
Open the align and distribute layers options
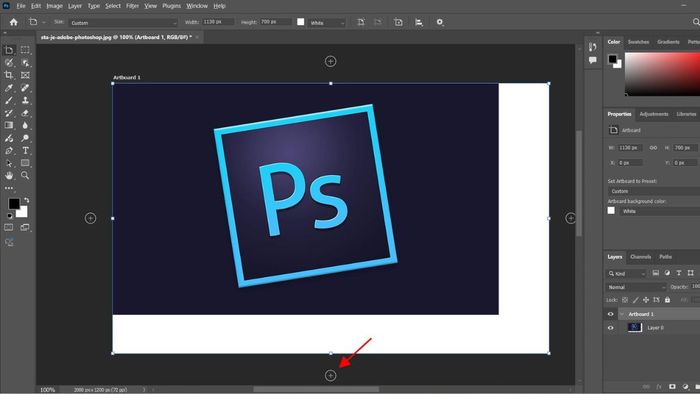[x=419, y=22]
